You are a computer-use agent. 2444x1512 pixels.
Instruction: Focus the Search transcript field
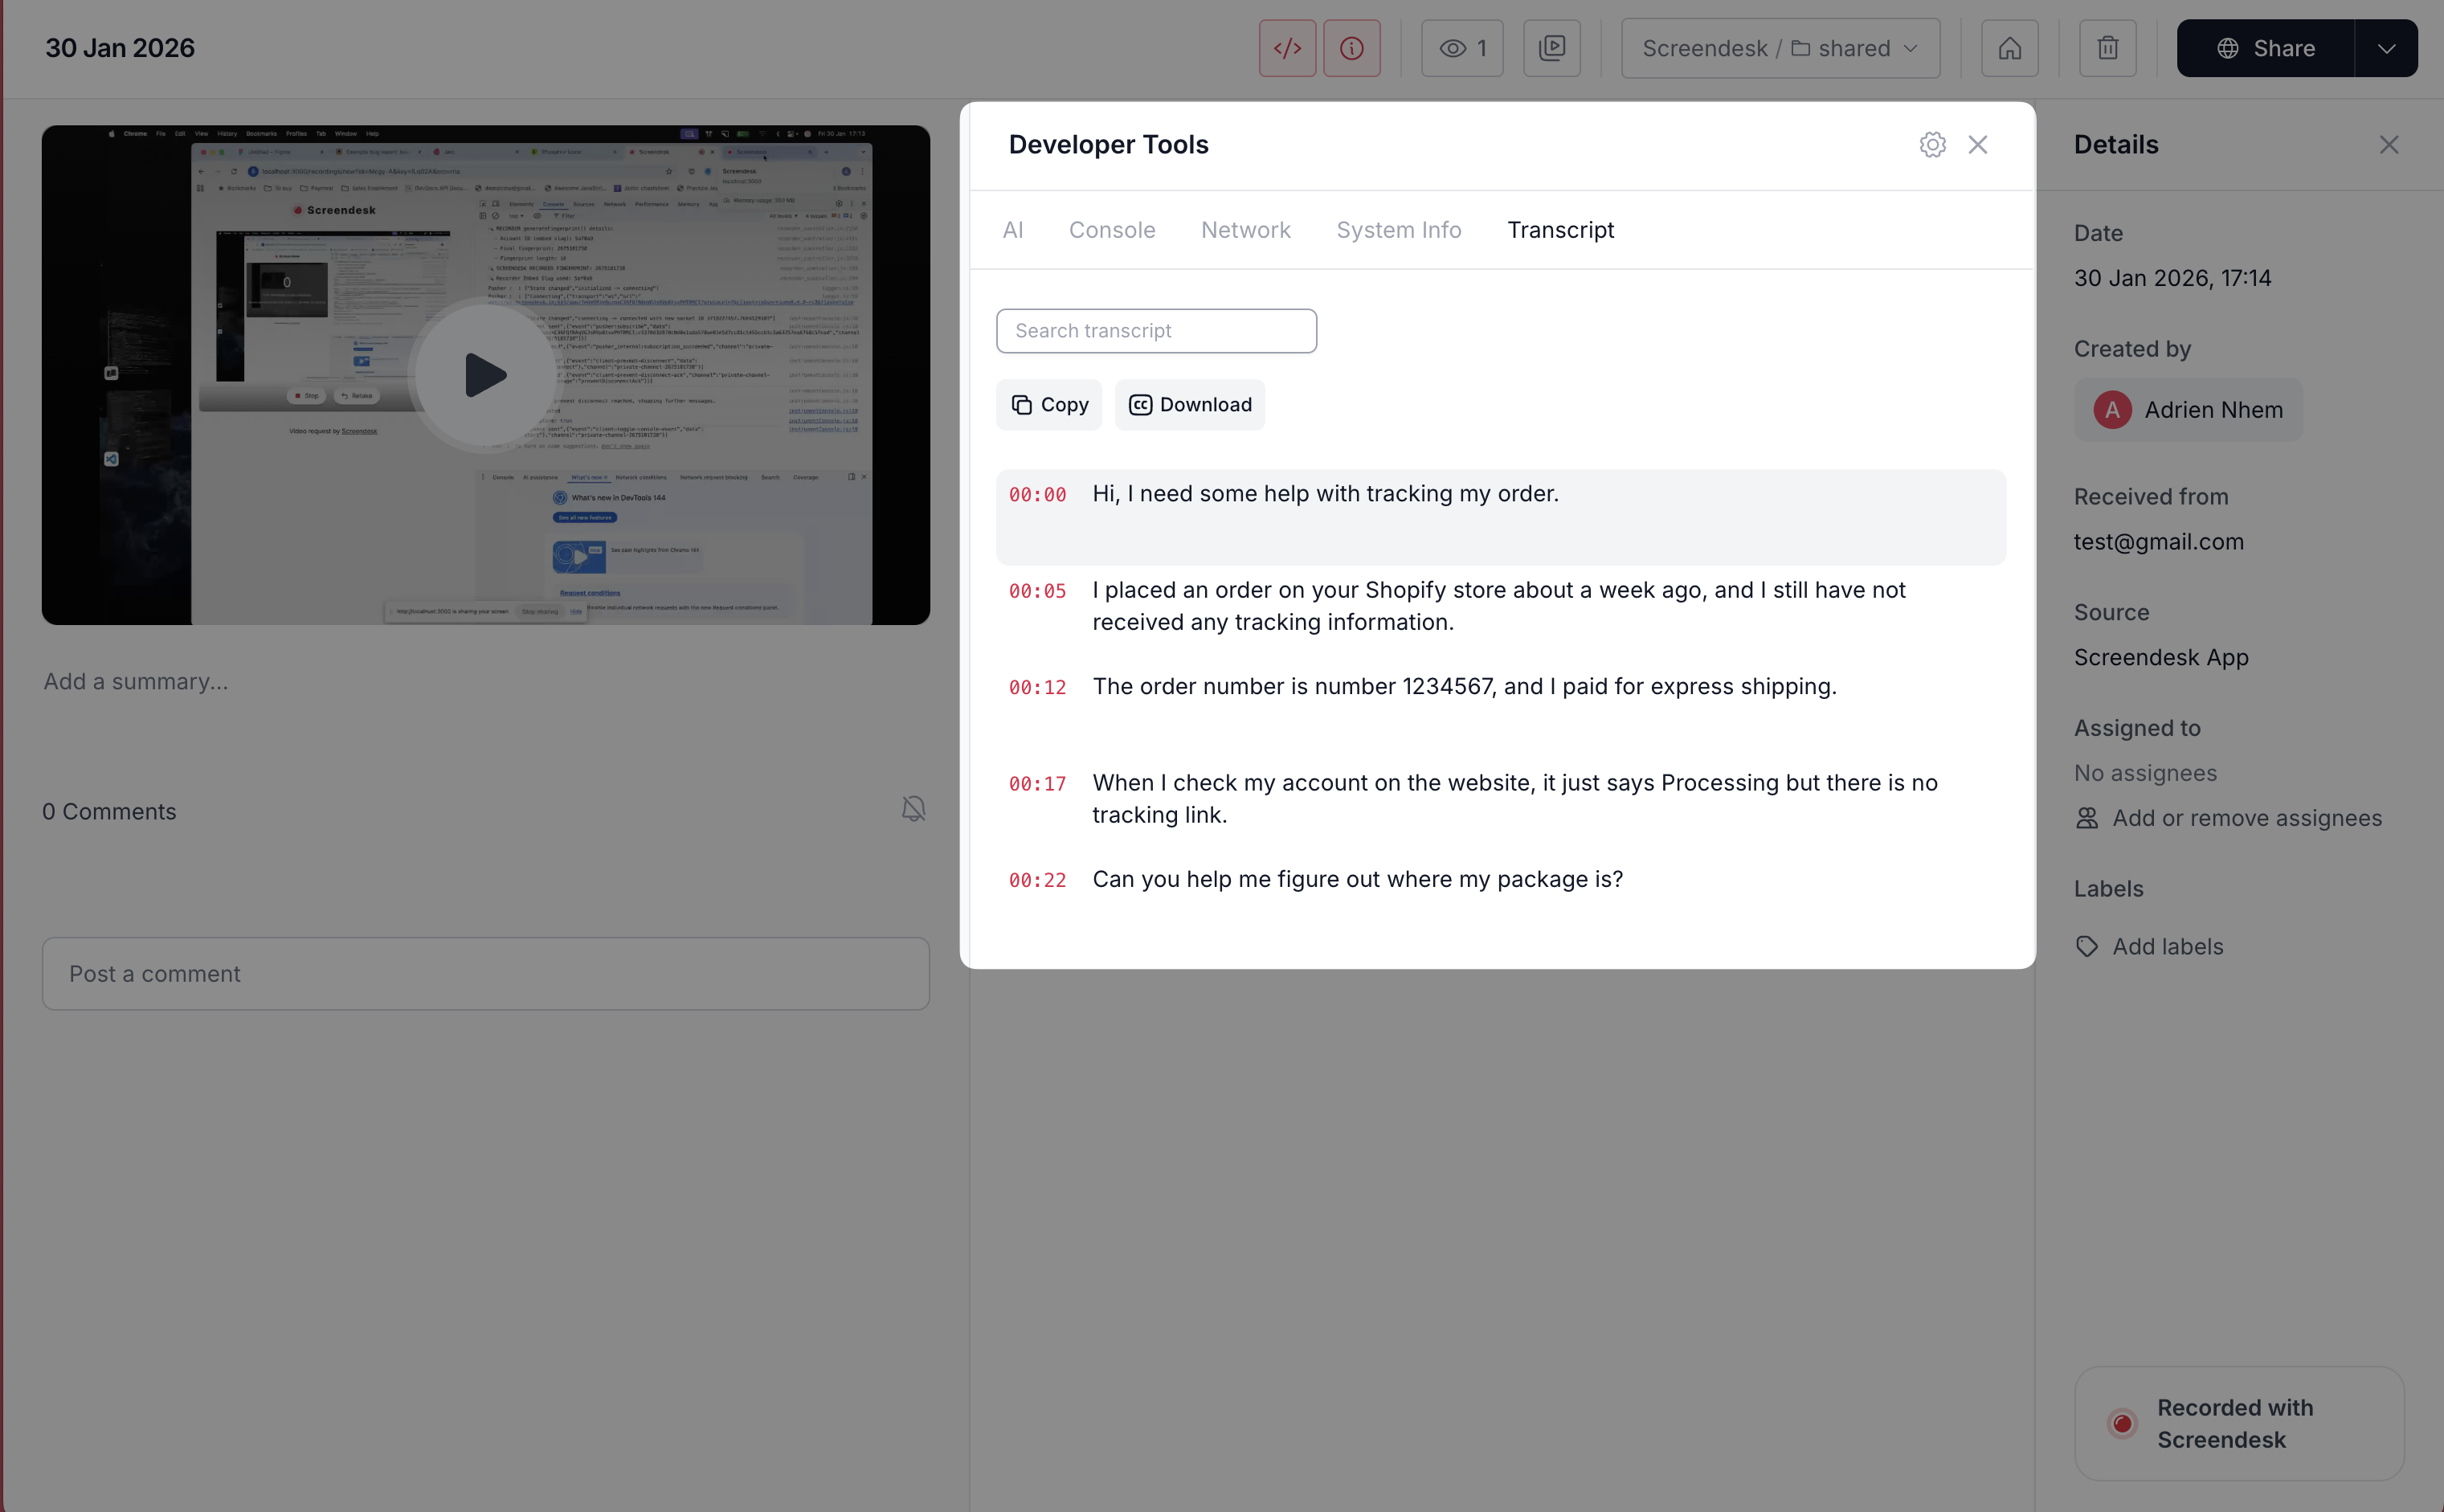tap(1156, 331)
